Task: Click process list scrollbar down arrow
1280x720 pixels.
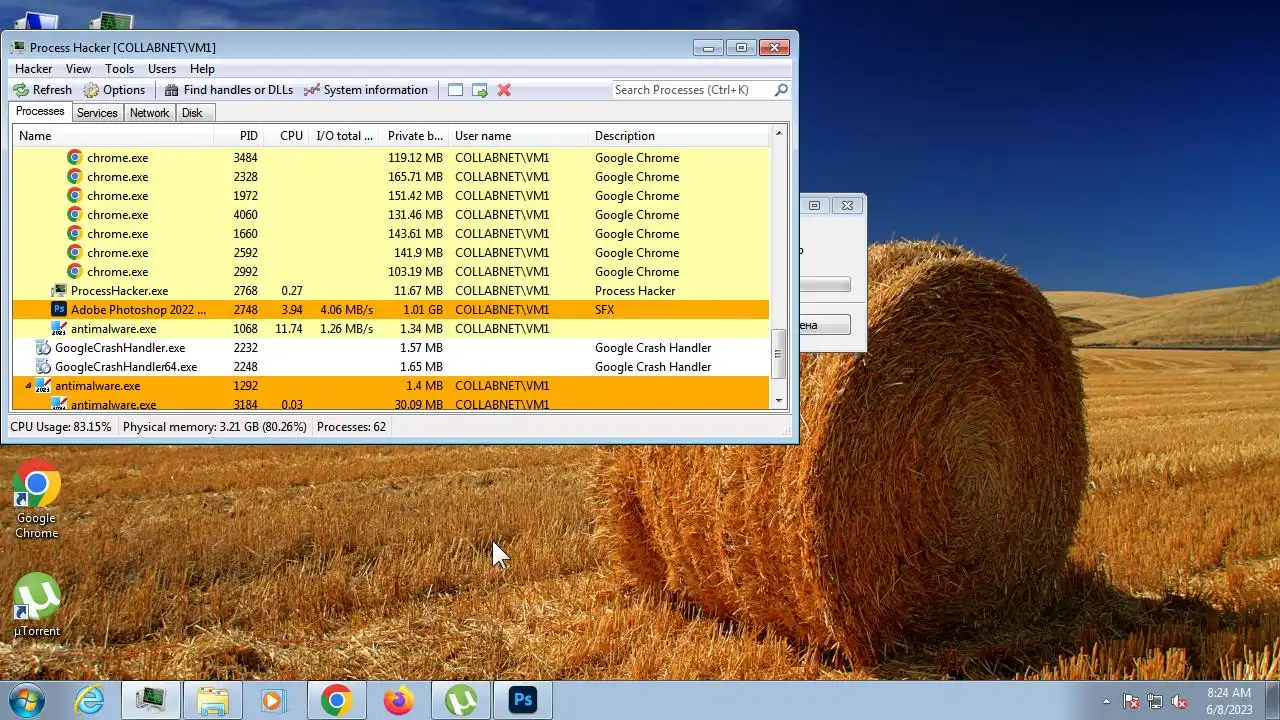Action: [x=779, y=401]
